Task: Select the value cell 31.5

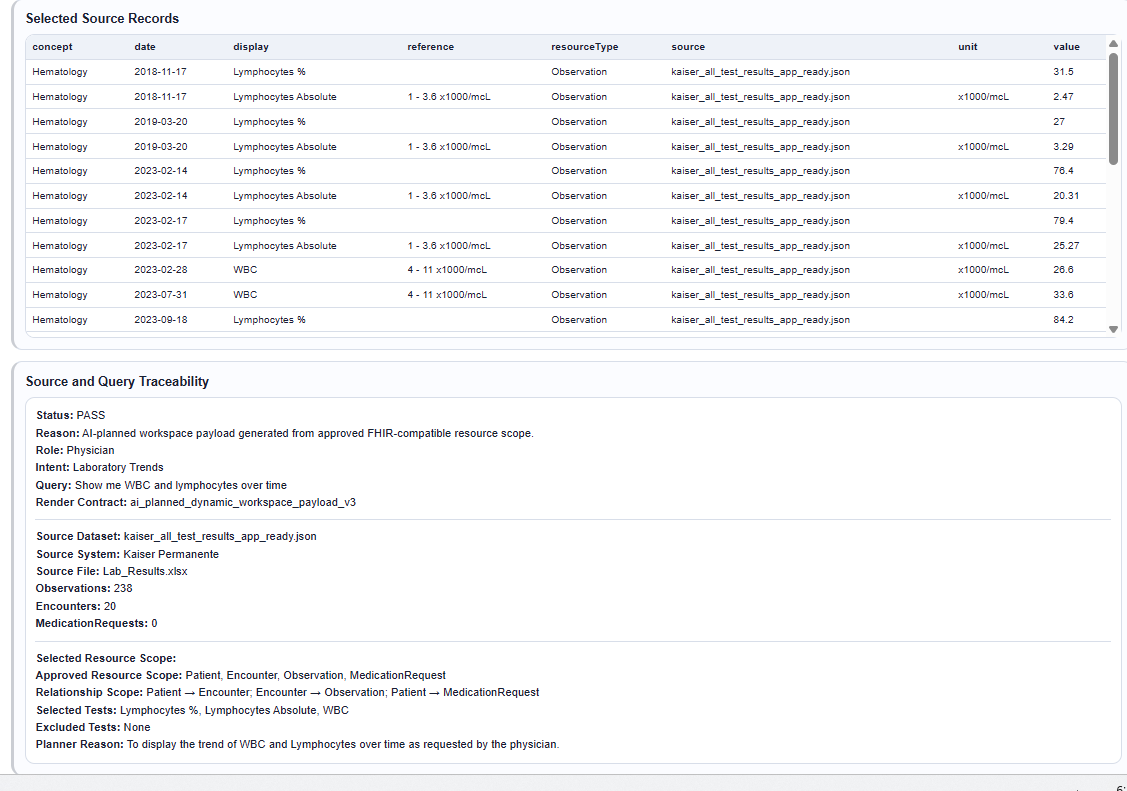Action: 1064,72
